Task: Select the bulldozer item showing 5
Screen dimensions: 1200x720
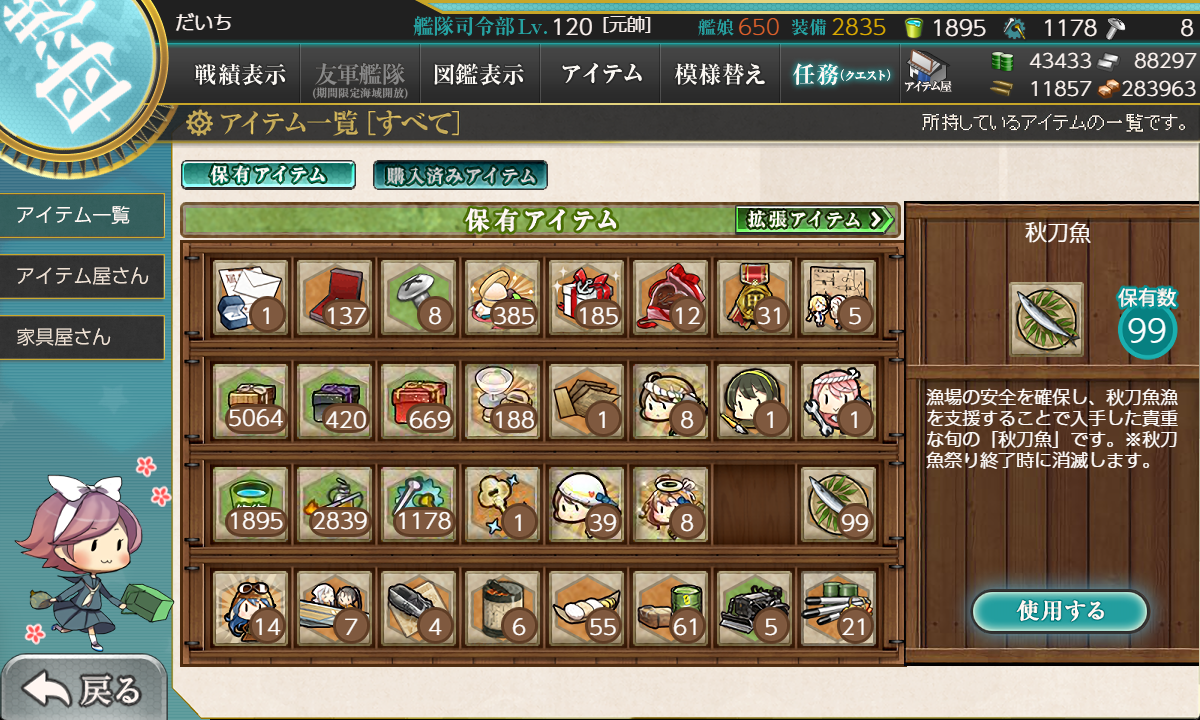Action: [755, 608]
